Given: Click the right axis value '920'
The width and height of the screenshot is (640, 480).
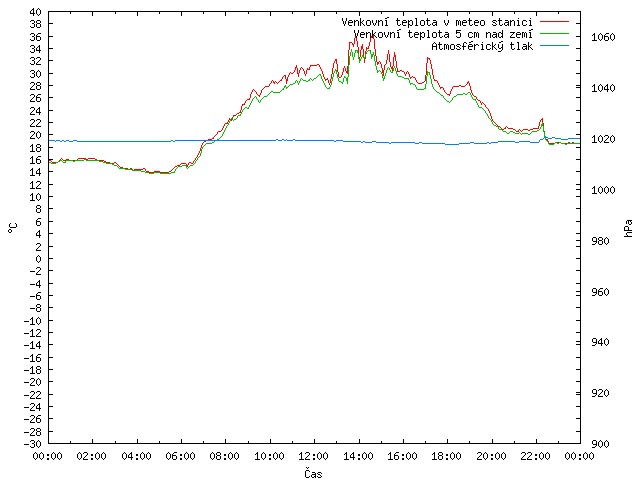Looking at the screenshot, I should tap(600, 393).
